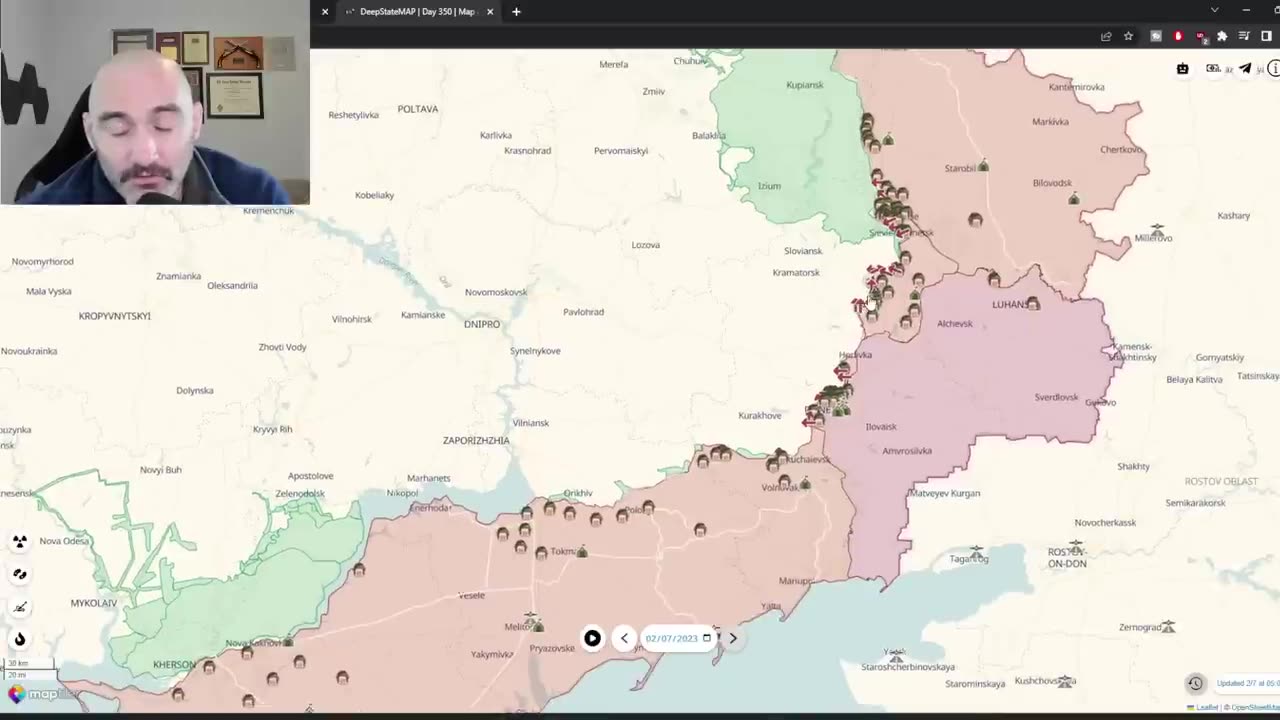Advance to the next date on timeline
The image size is (1280, 720).
733,638
